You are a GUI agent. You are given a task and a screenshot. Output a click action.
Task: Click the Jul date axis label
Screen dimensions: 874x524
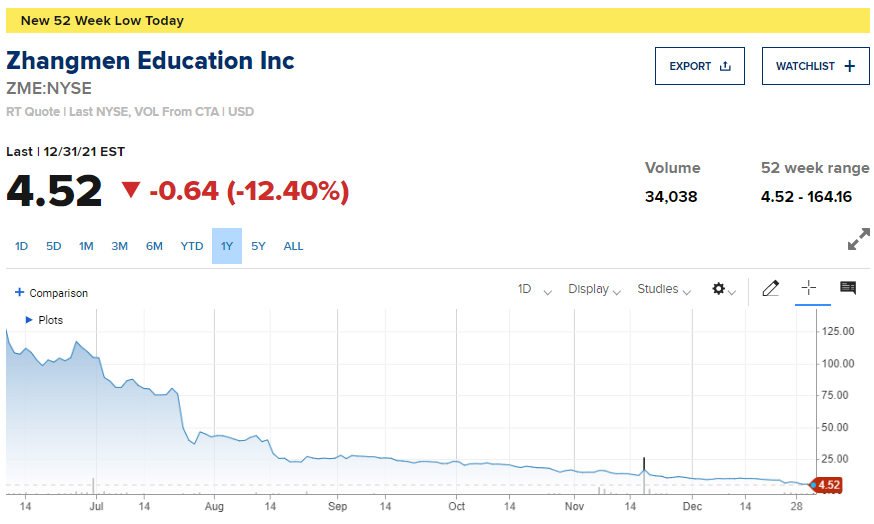[x=96, y=506]
